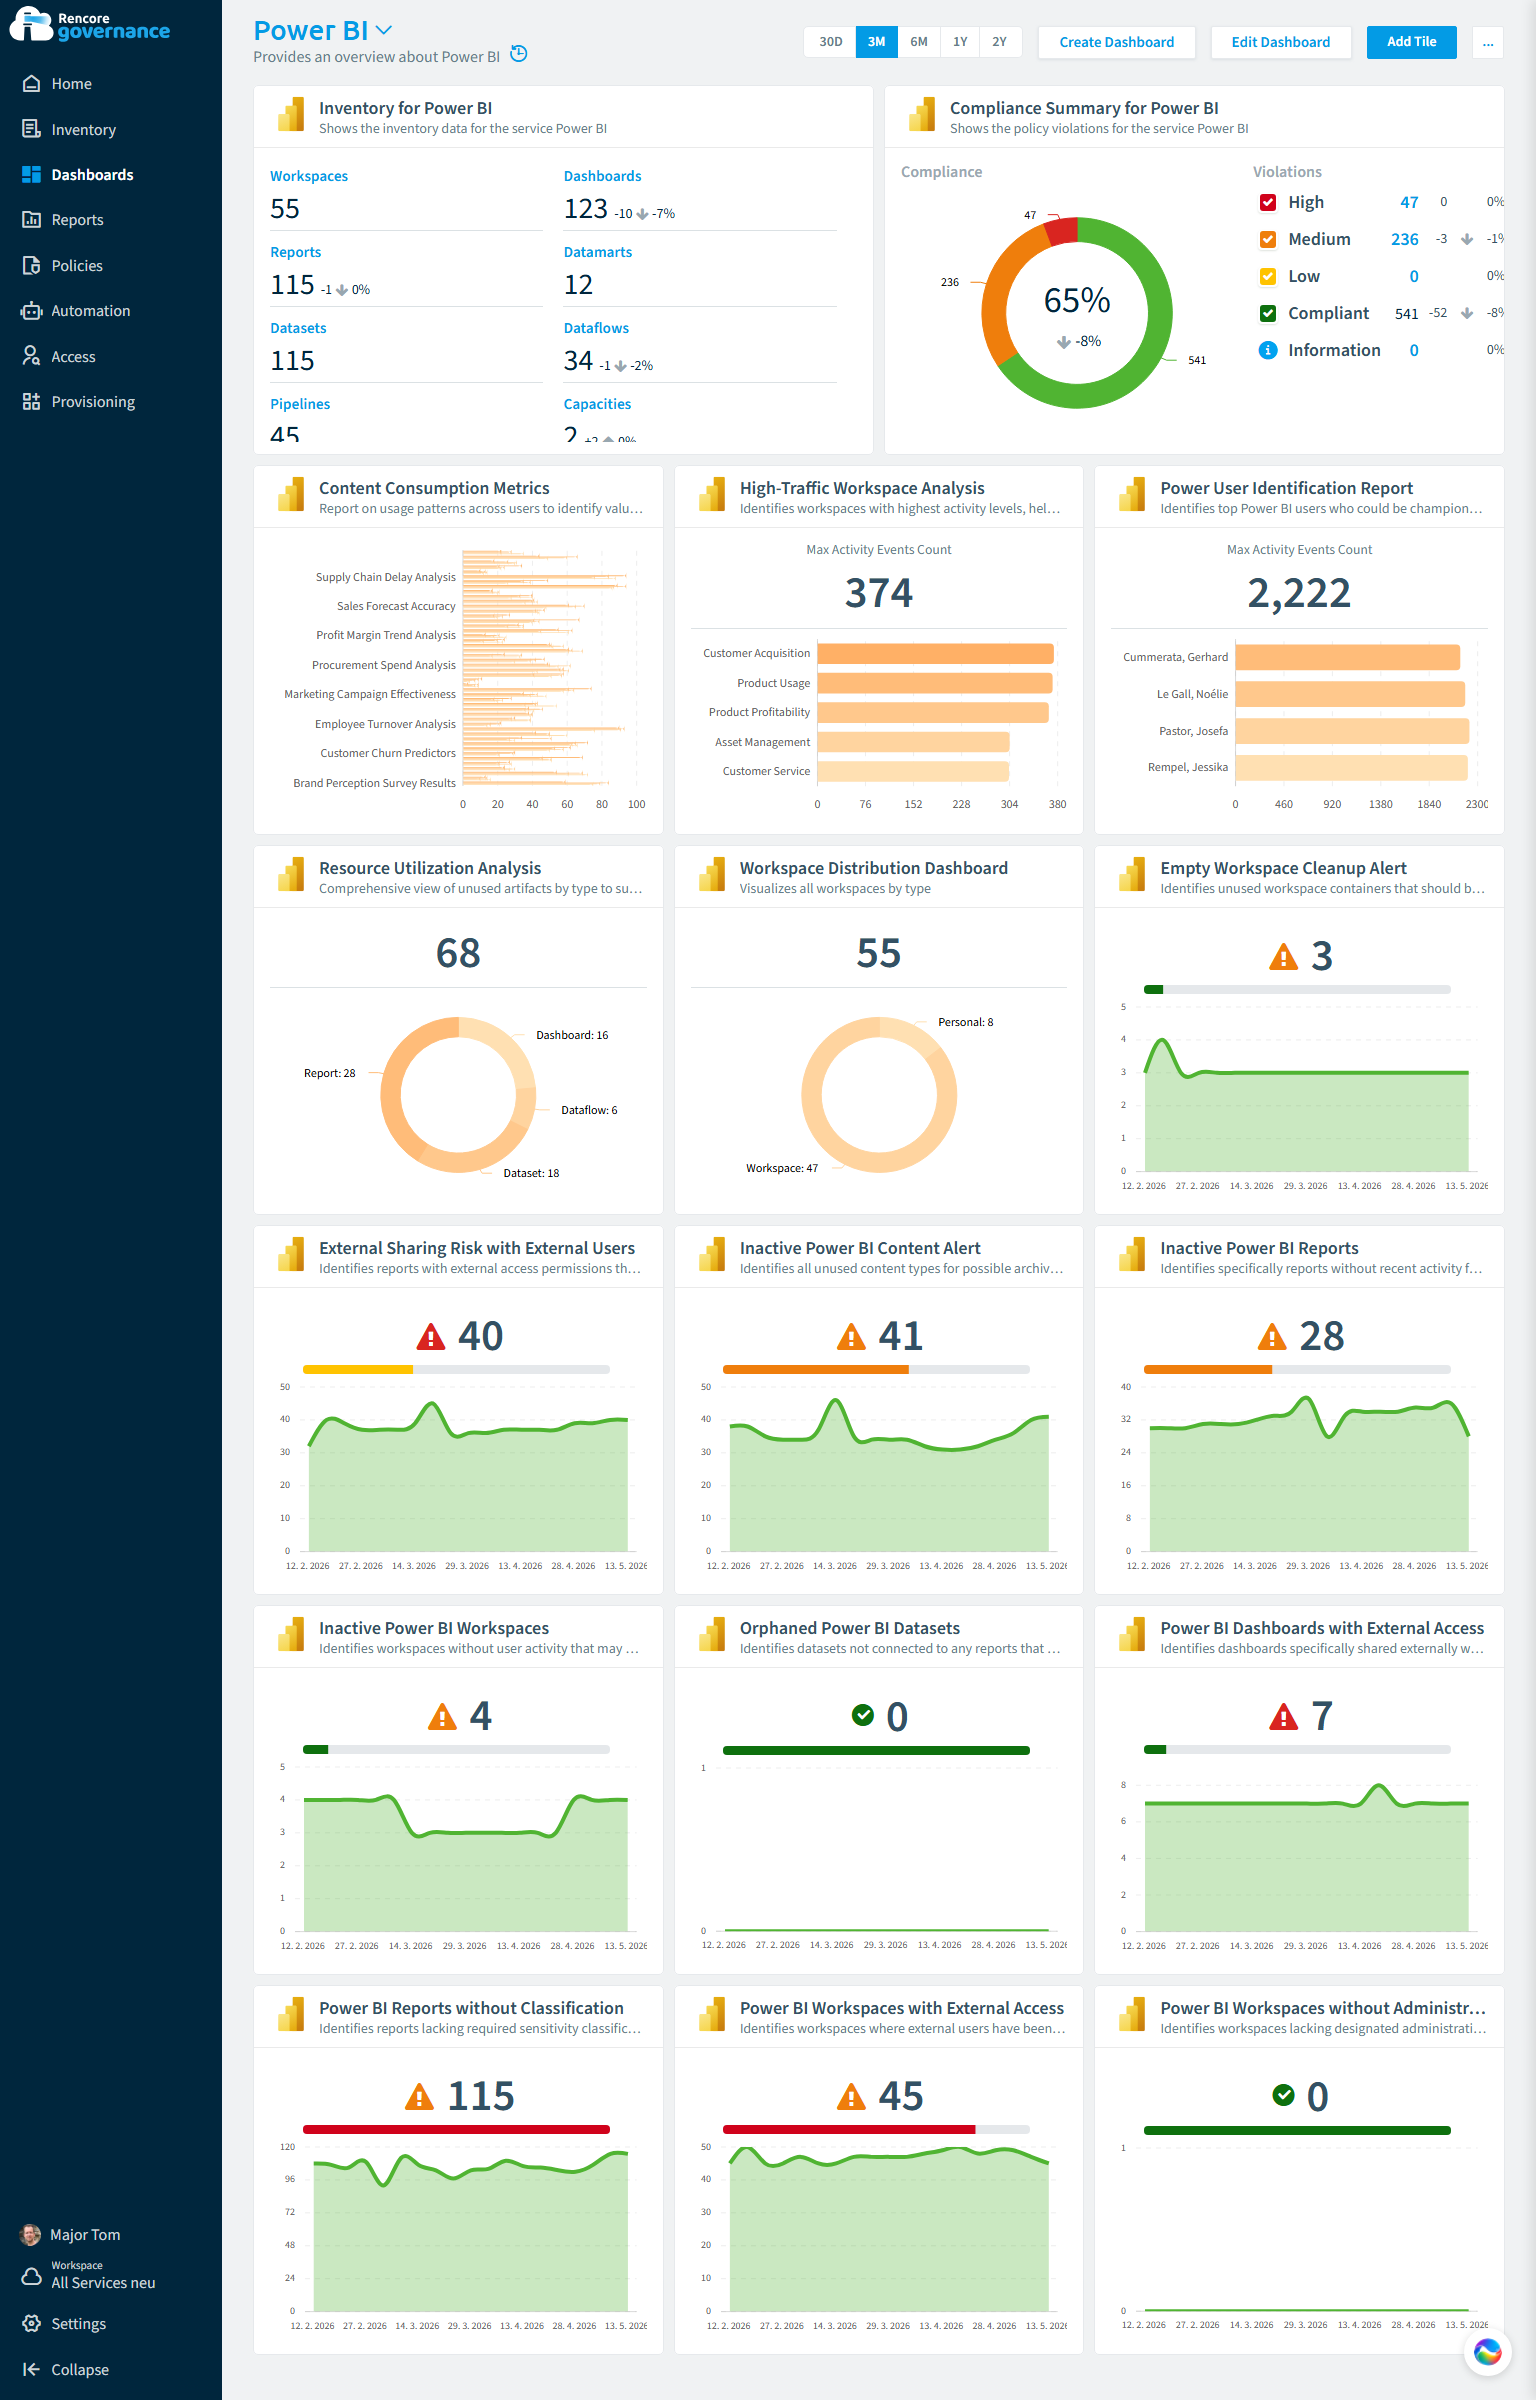The height and width of the screenshot is (2400, 1536).
Task: Toggle the Low violations checkbox
Action: (1267, 276)
